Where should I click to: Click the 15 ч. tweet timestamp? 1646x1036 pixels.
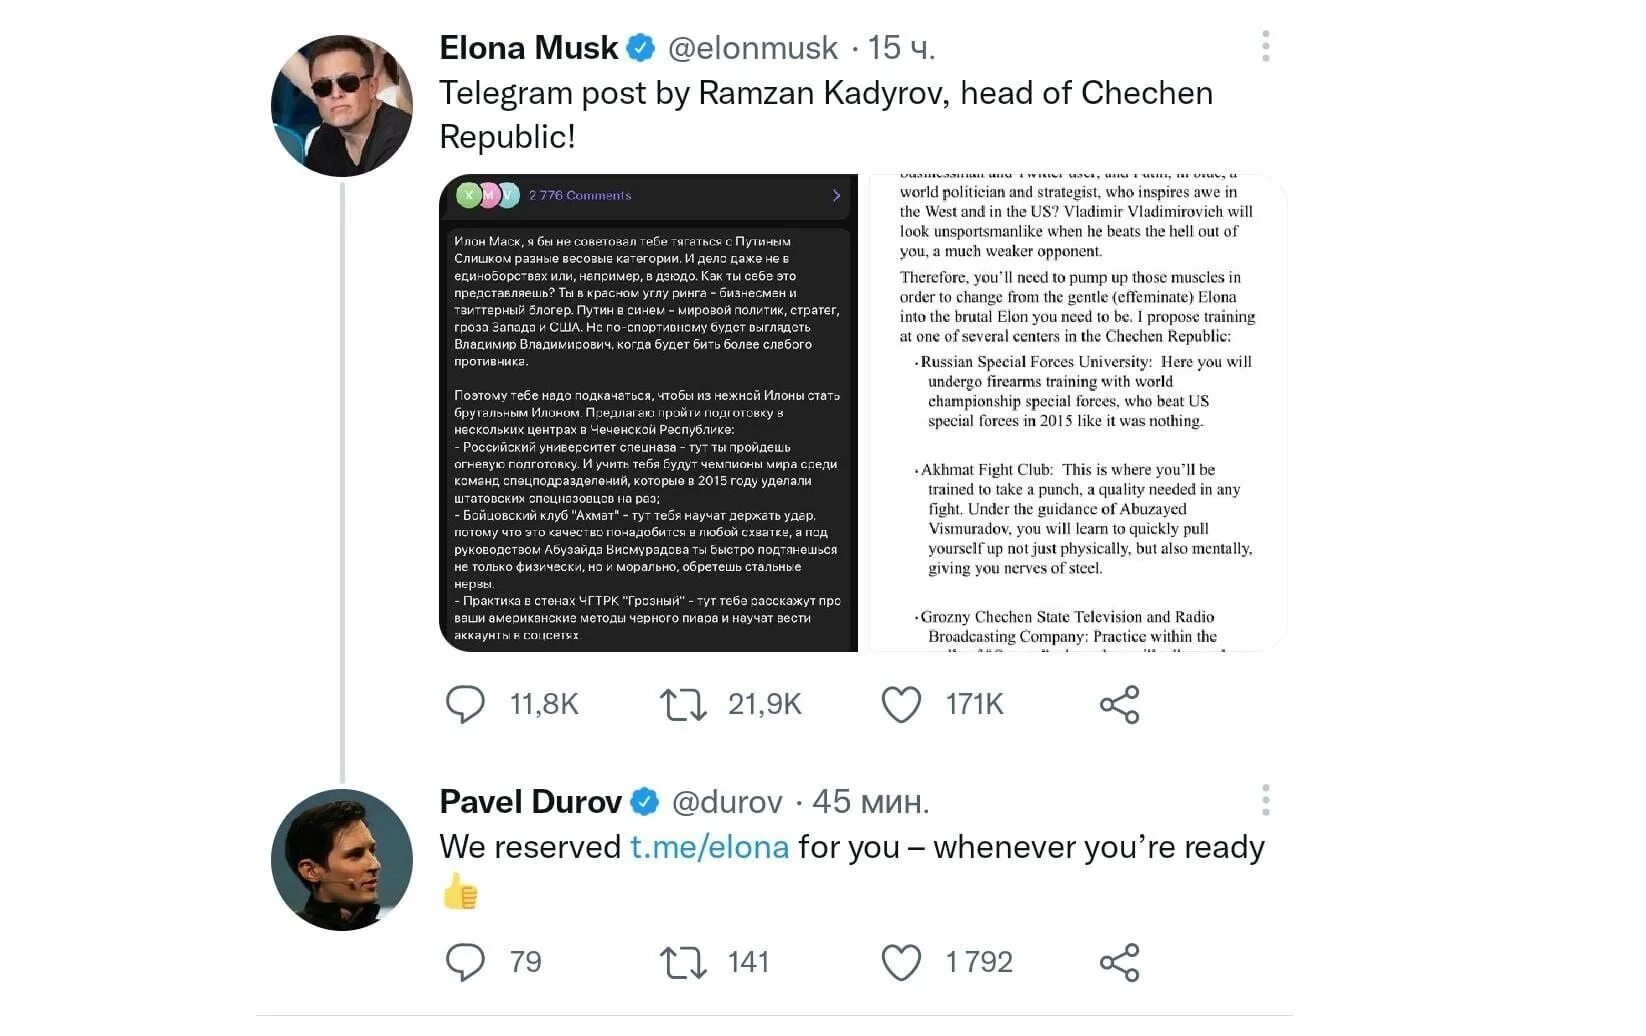pyautogui.click(x=901, y=48)
